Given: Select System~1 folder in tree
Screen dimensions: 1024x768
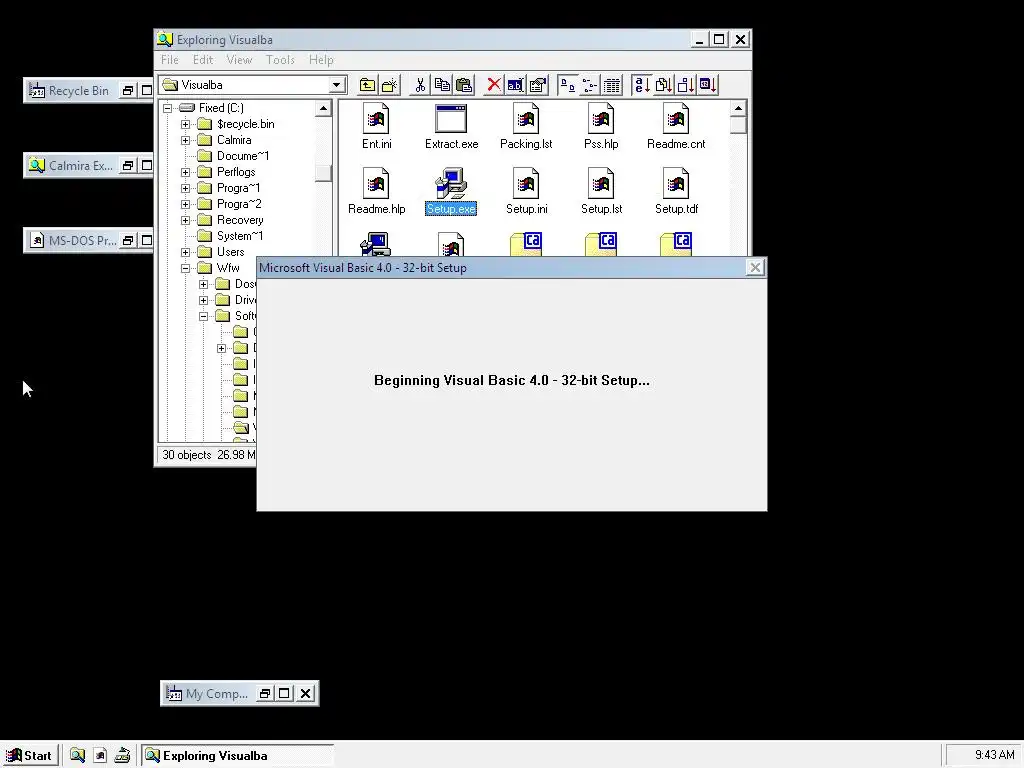Looking at the screenshot, I should (x=240, y=236).
